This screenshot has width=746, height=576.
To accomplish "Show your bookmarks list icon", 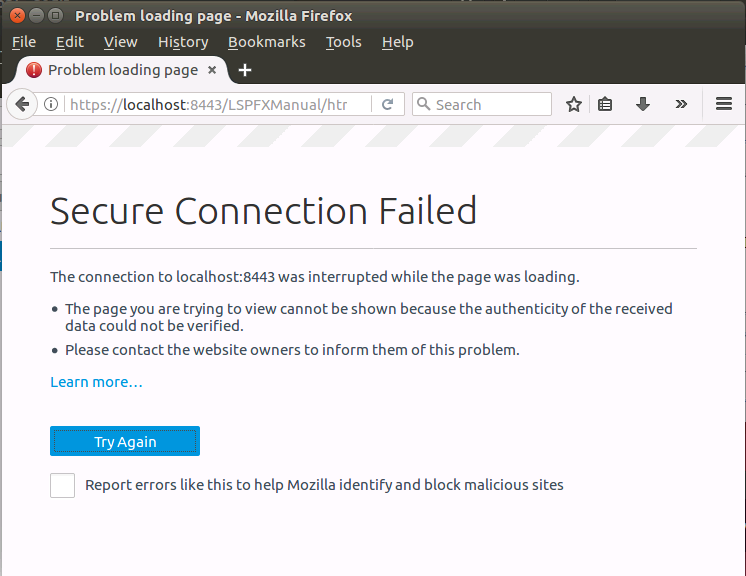I will [605, 104].
